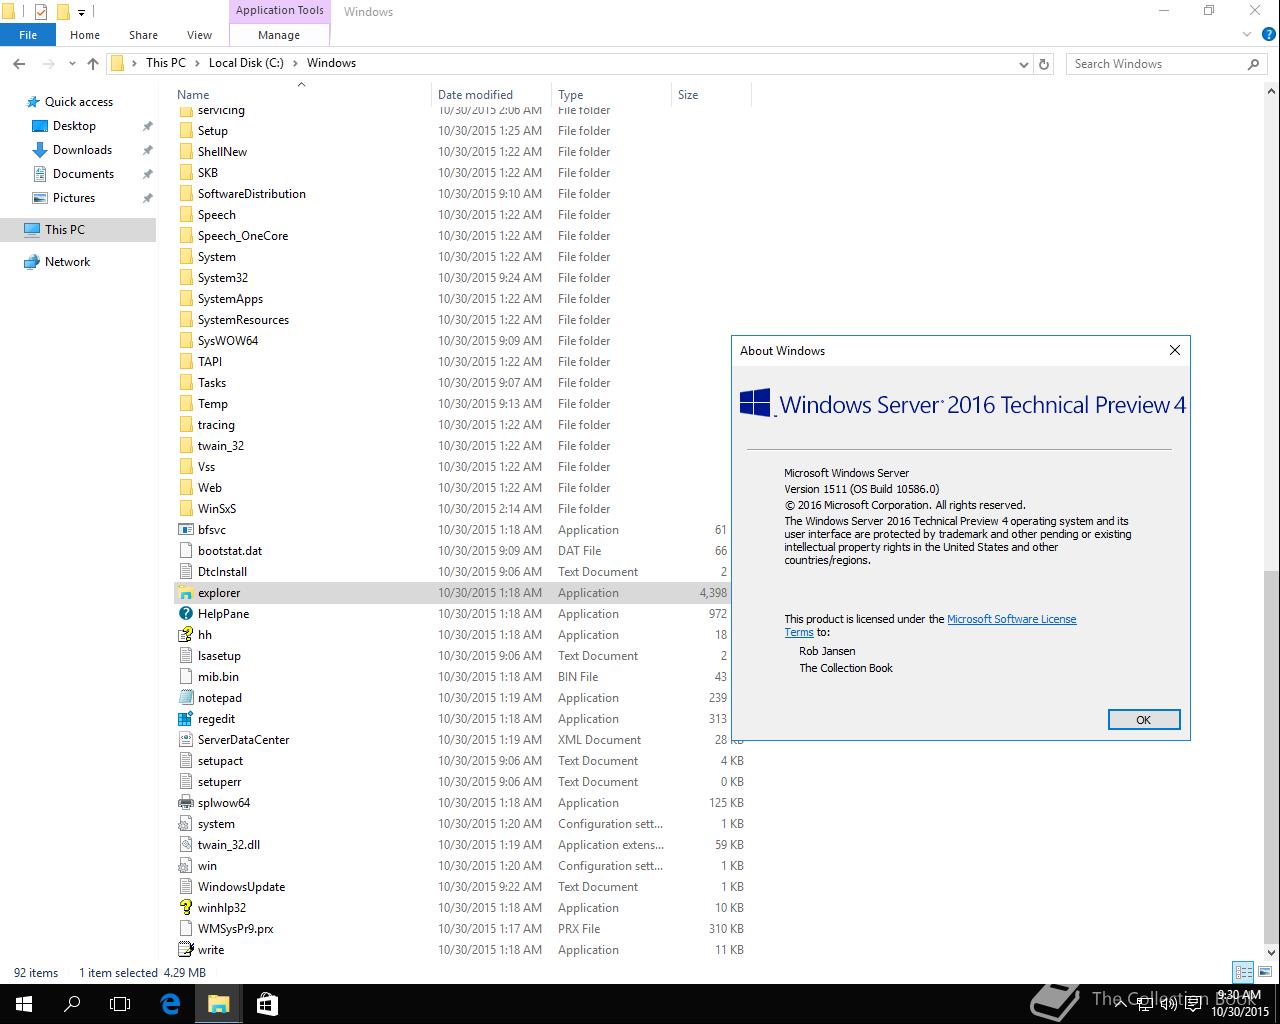Screen dimensions: 1280x1024
Task: Expand the ribbon with the chevron
Action: 1247,35
